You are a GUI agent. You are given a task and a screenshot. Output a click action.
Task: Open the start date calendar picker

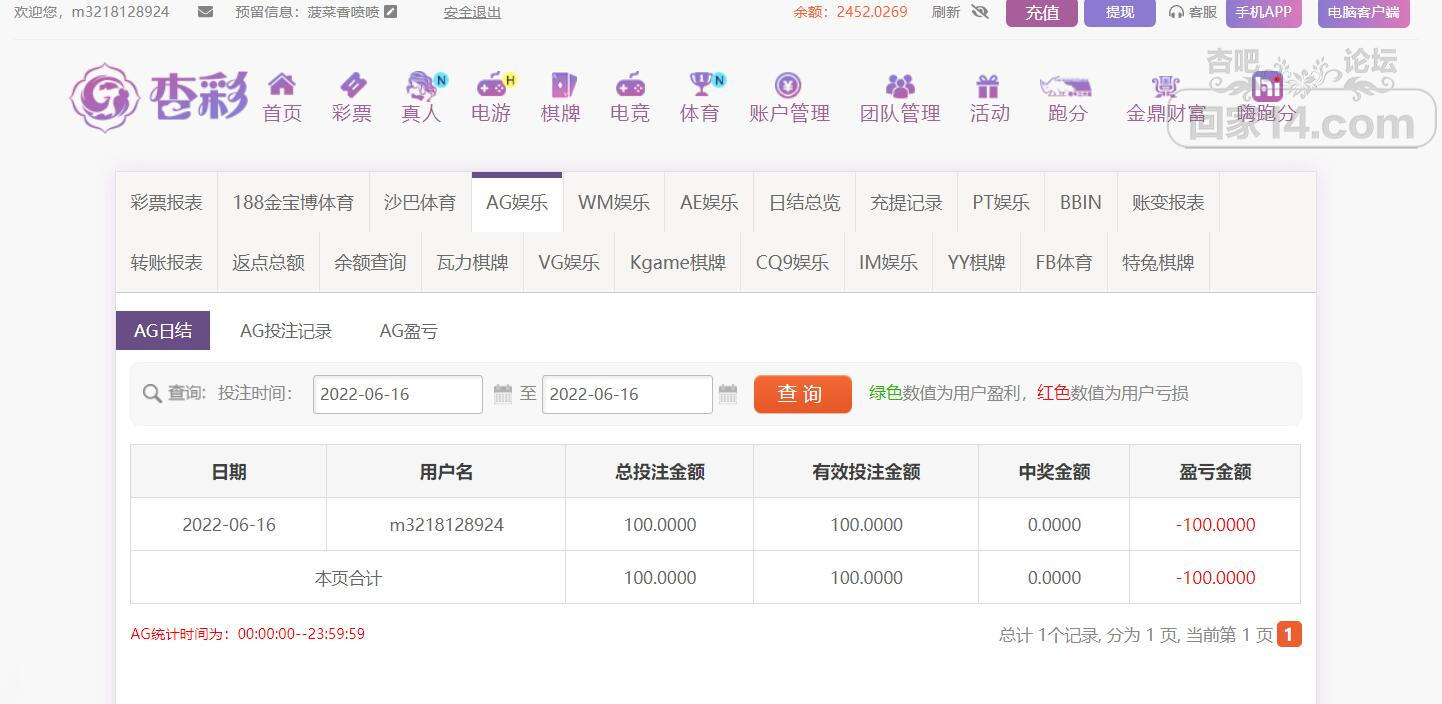(503, 394)
